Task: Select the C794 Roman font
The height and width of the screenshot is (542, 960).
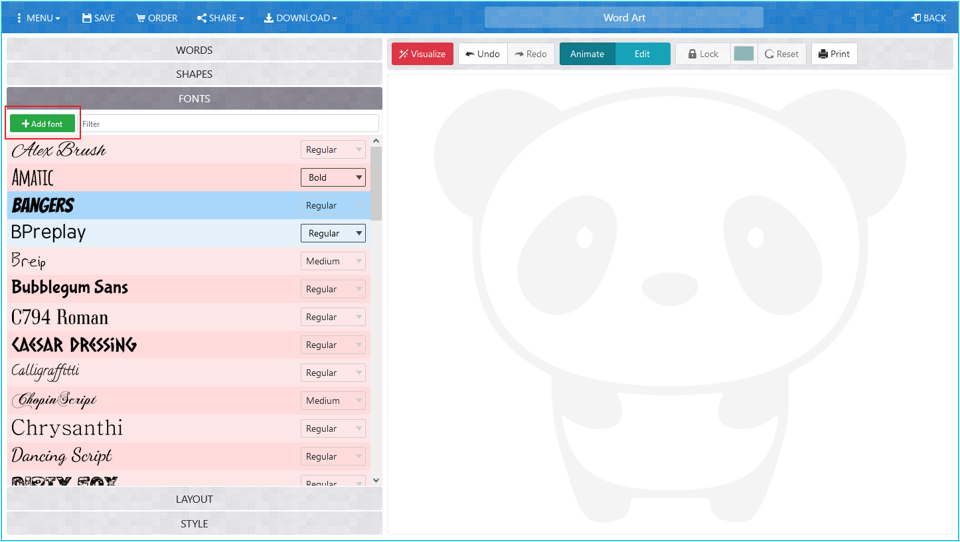Action: [59, 317]
